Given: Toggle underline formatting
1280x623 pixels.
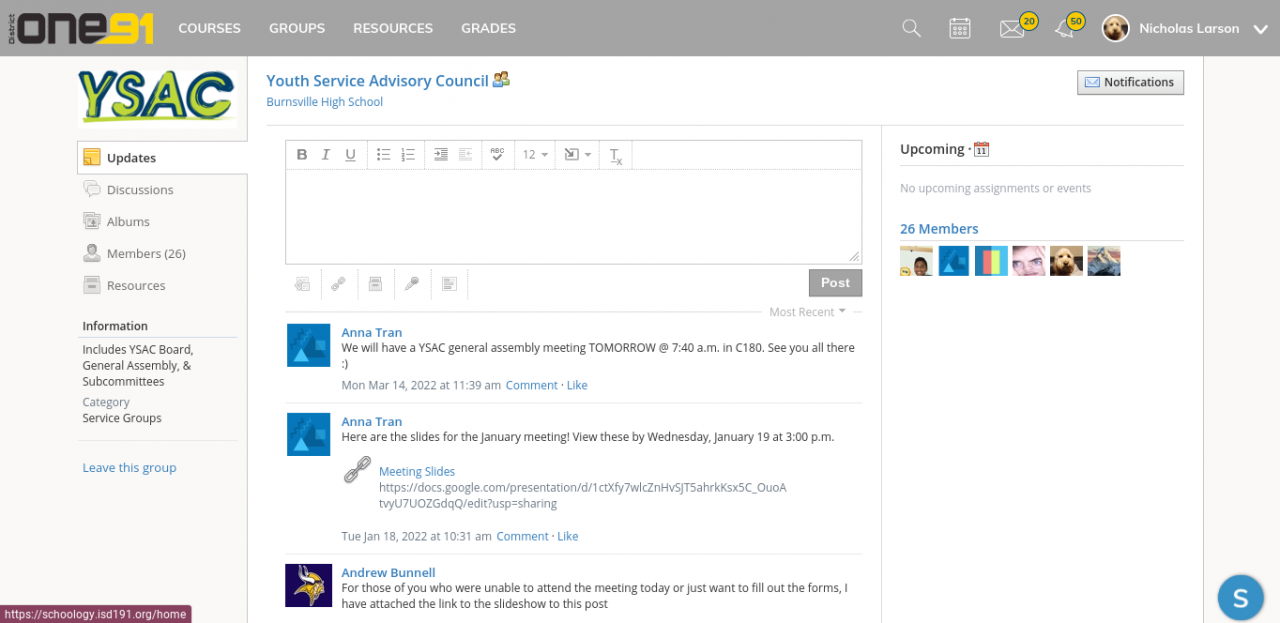Looking at the screenshot, I should [350, 155].
